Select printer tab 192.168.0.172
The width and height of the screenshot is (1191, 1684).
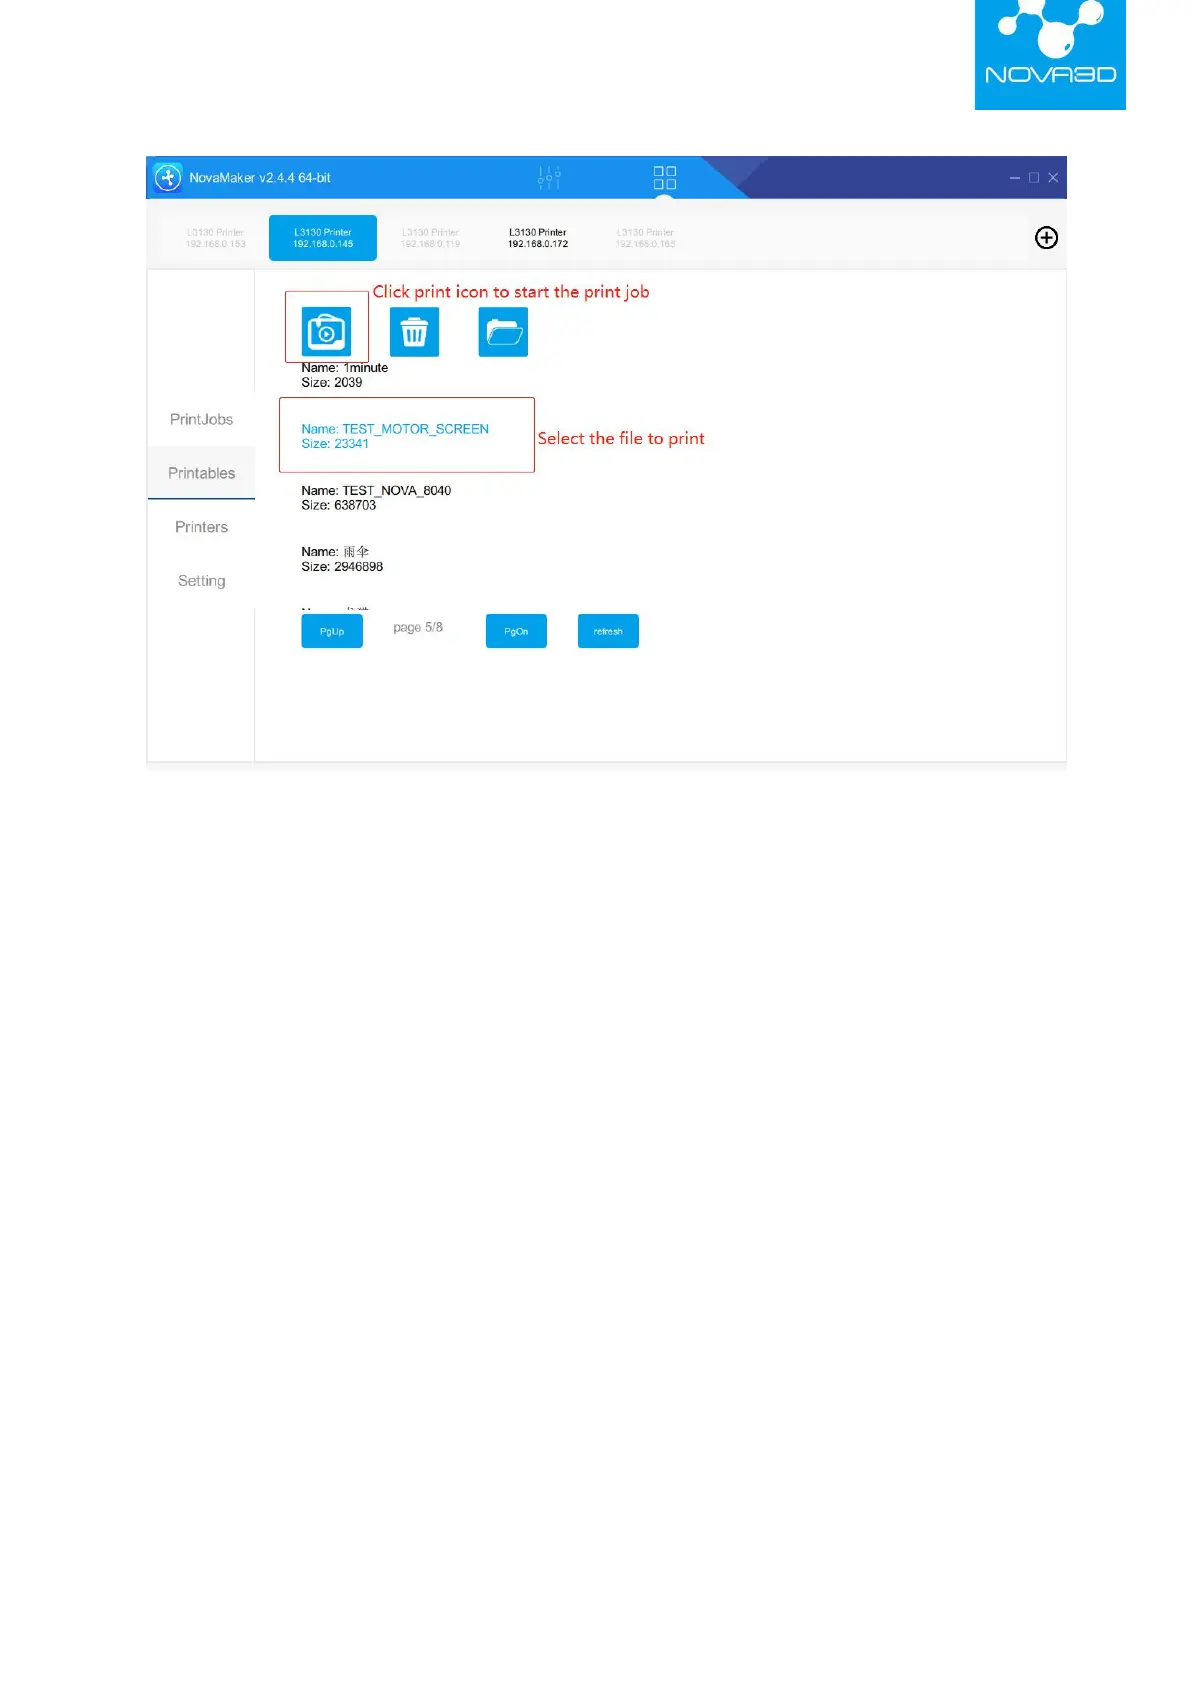(538, 238)
